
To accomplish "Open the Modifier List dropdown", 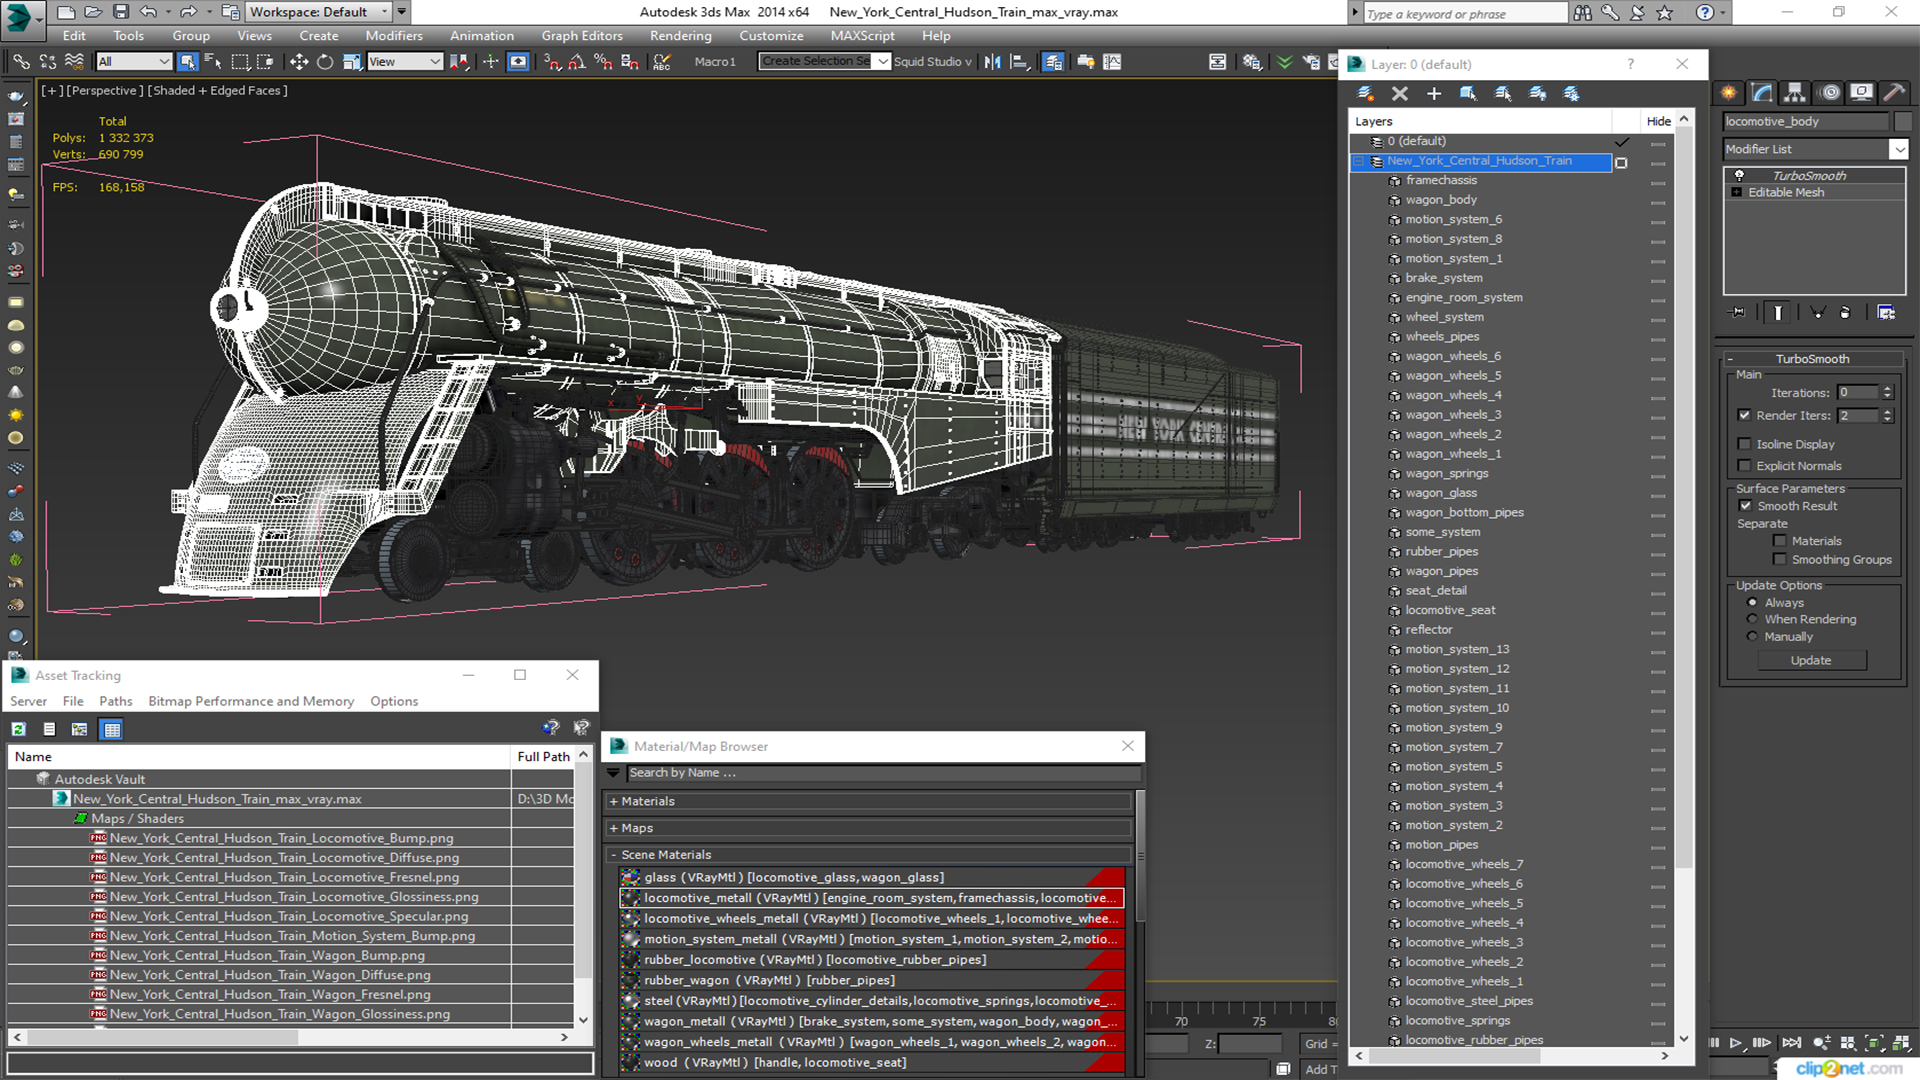I will click(x=1898, y=149).
